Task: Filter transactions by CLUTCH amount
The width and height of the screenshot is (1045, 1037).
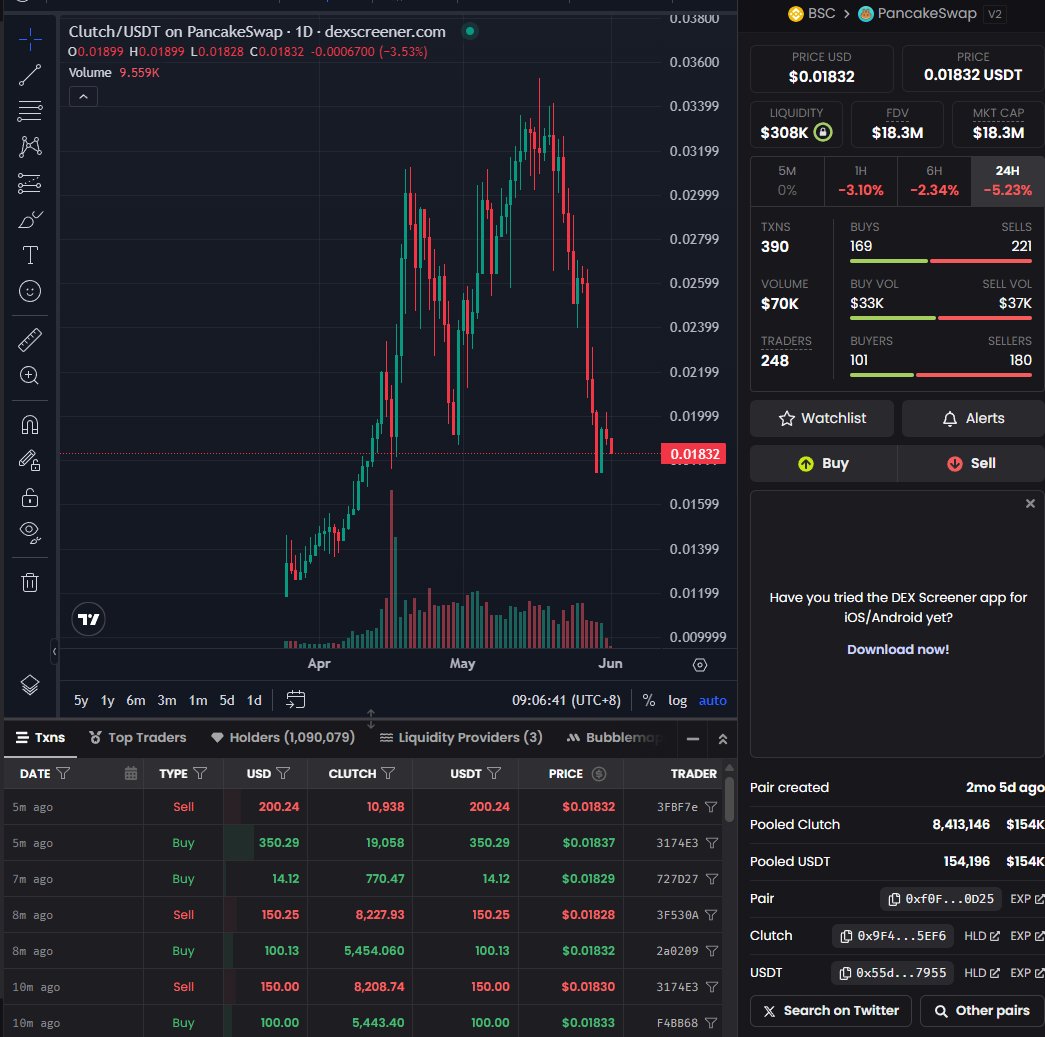Action: click(389, 773)
